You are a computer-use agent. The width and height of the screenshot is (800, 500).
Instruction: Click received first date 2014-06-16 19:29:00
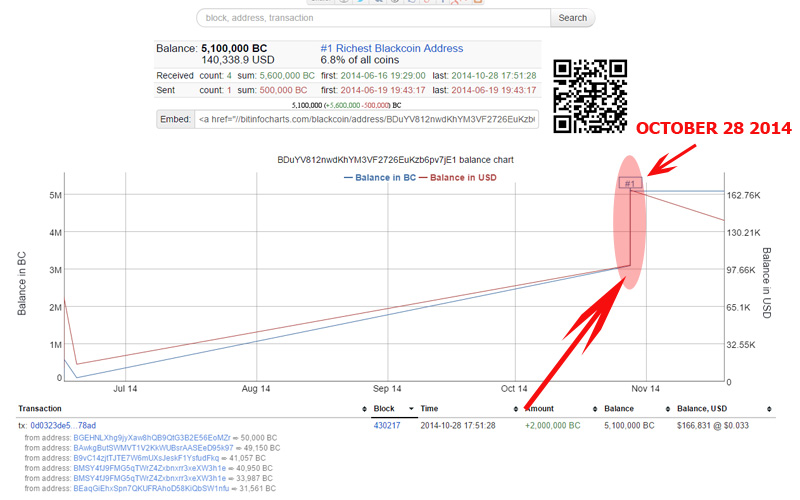[x=383, y=76]
